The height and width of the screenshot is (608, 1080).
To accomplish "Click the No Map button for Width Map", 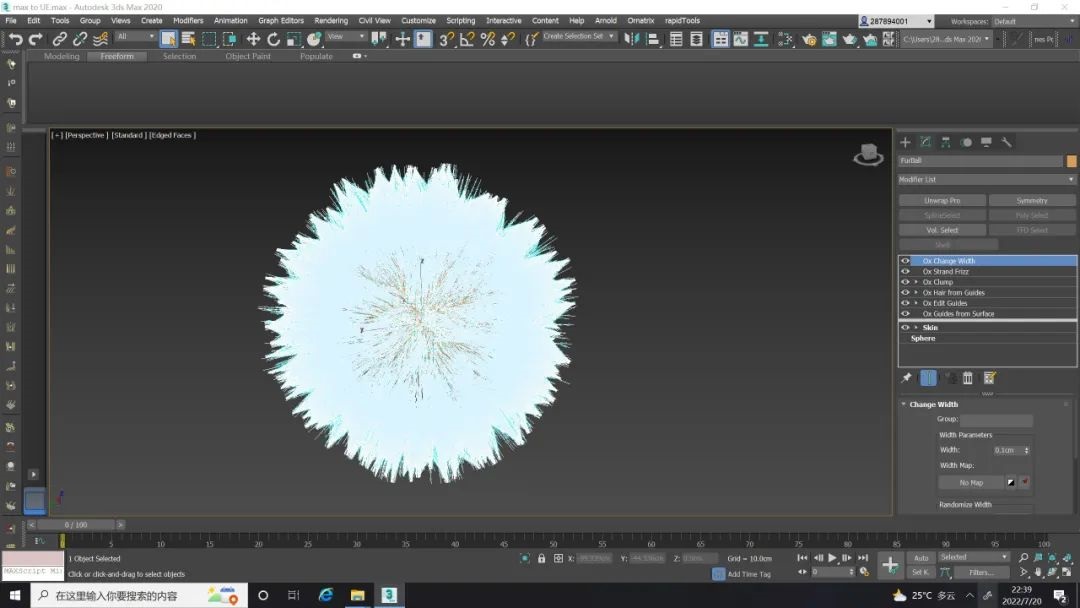I will tap(971, 483).
